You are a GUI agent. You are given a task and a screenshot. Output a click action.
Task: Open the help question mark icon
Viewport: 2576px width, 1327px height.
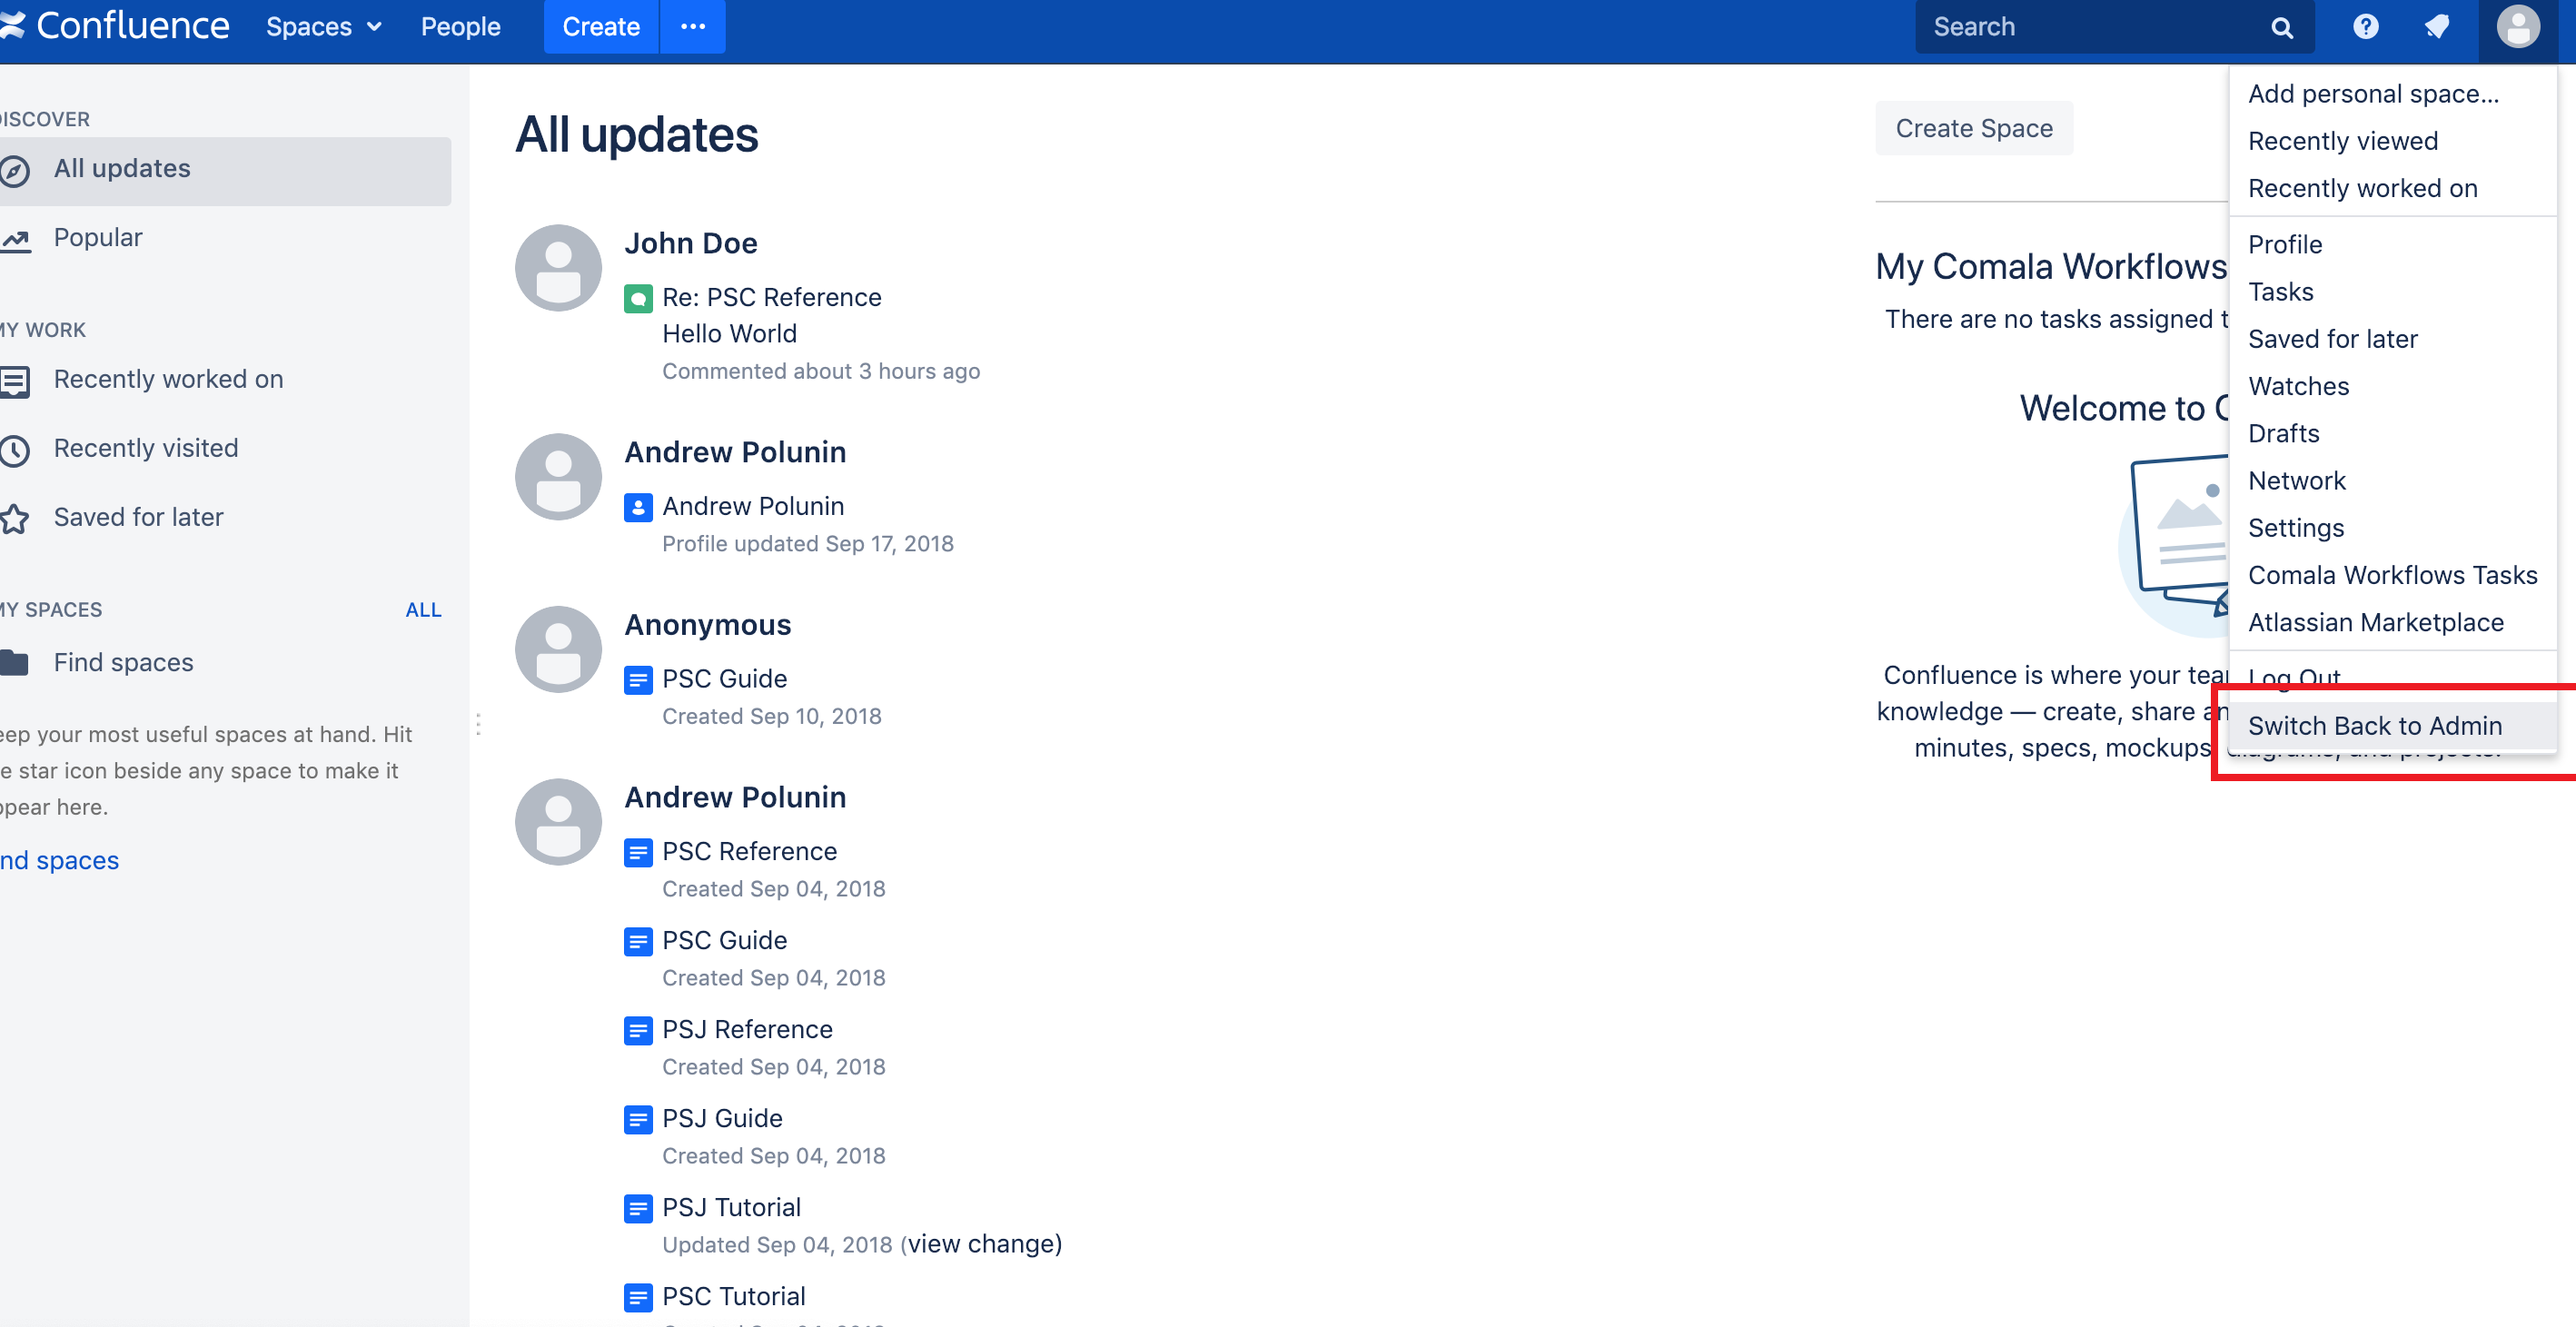pyautogui.click(x=2365, y=27)
